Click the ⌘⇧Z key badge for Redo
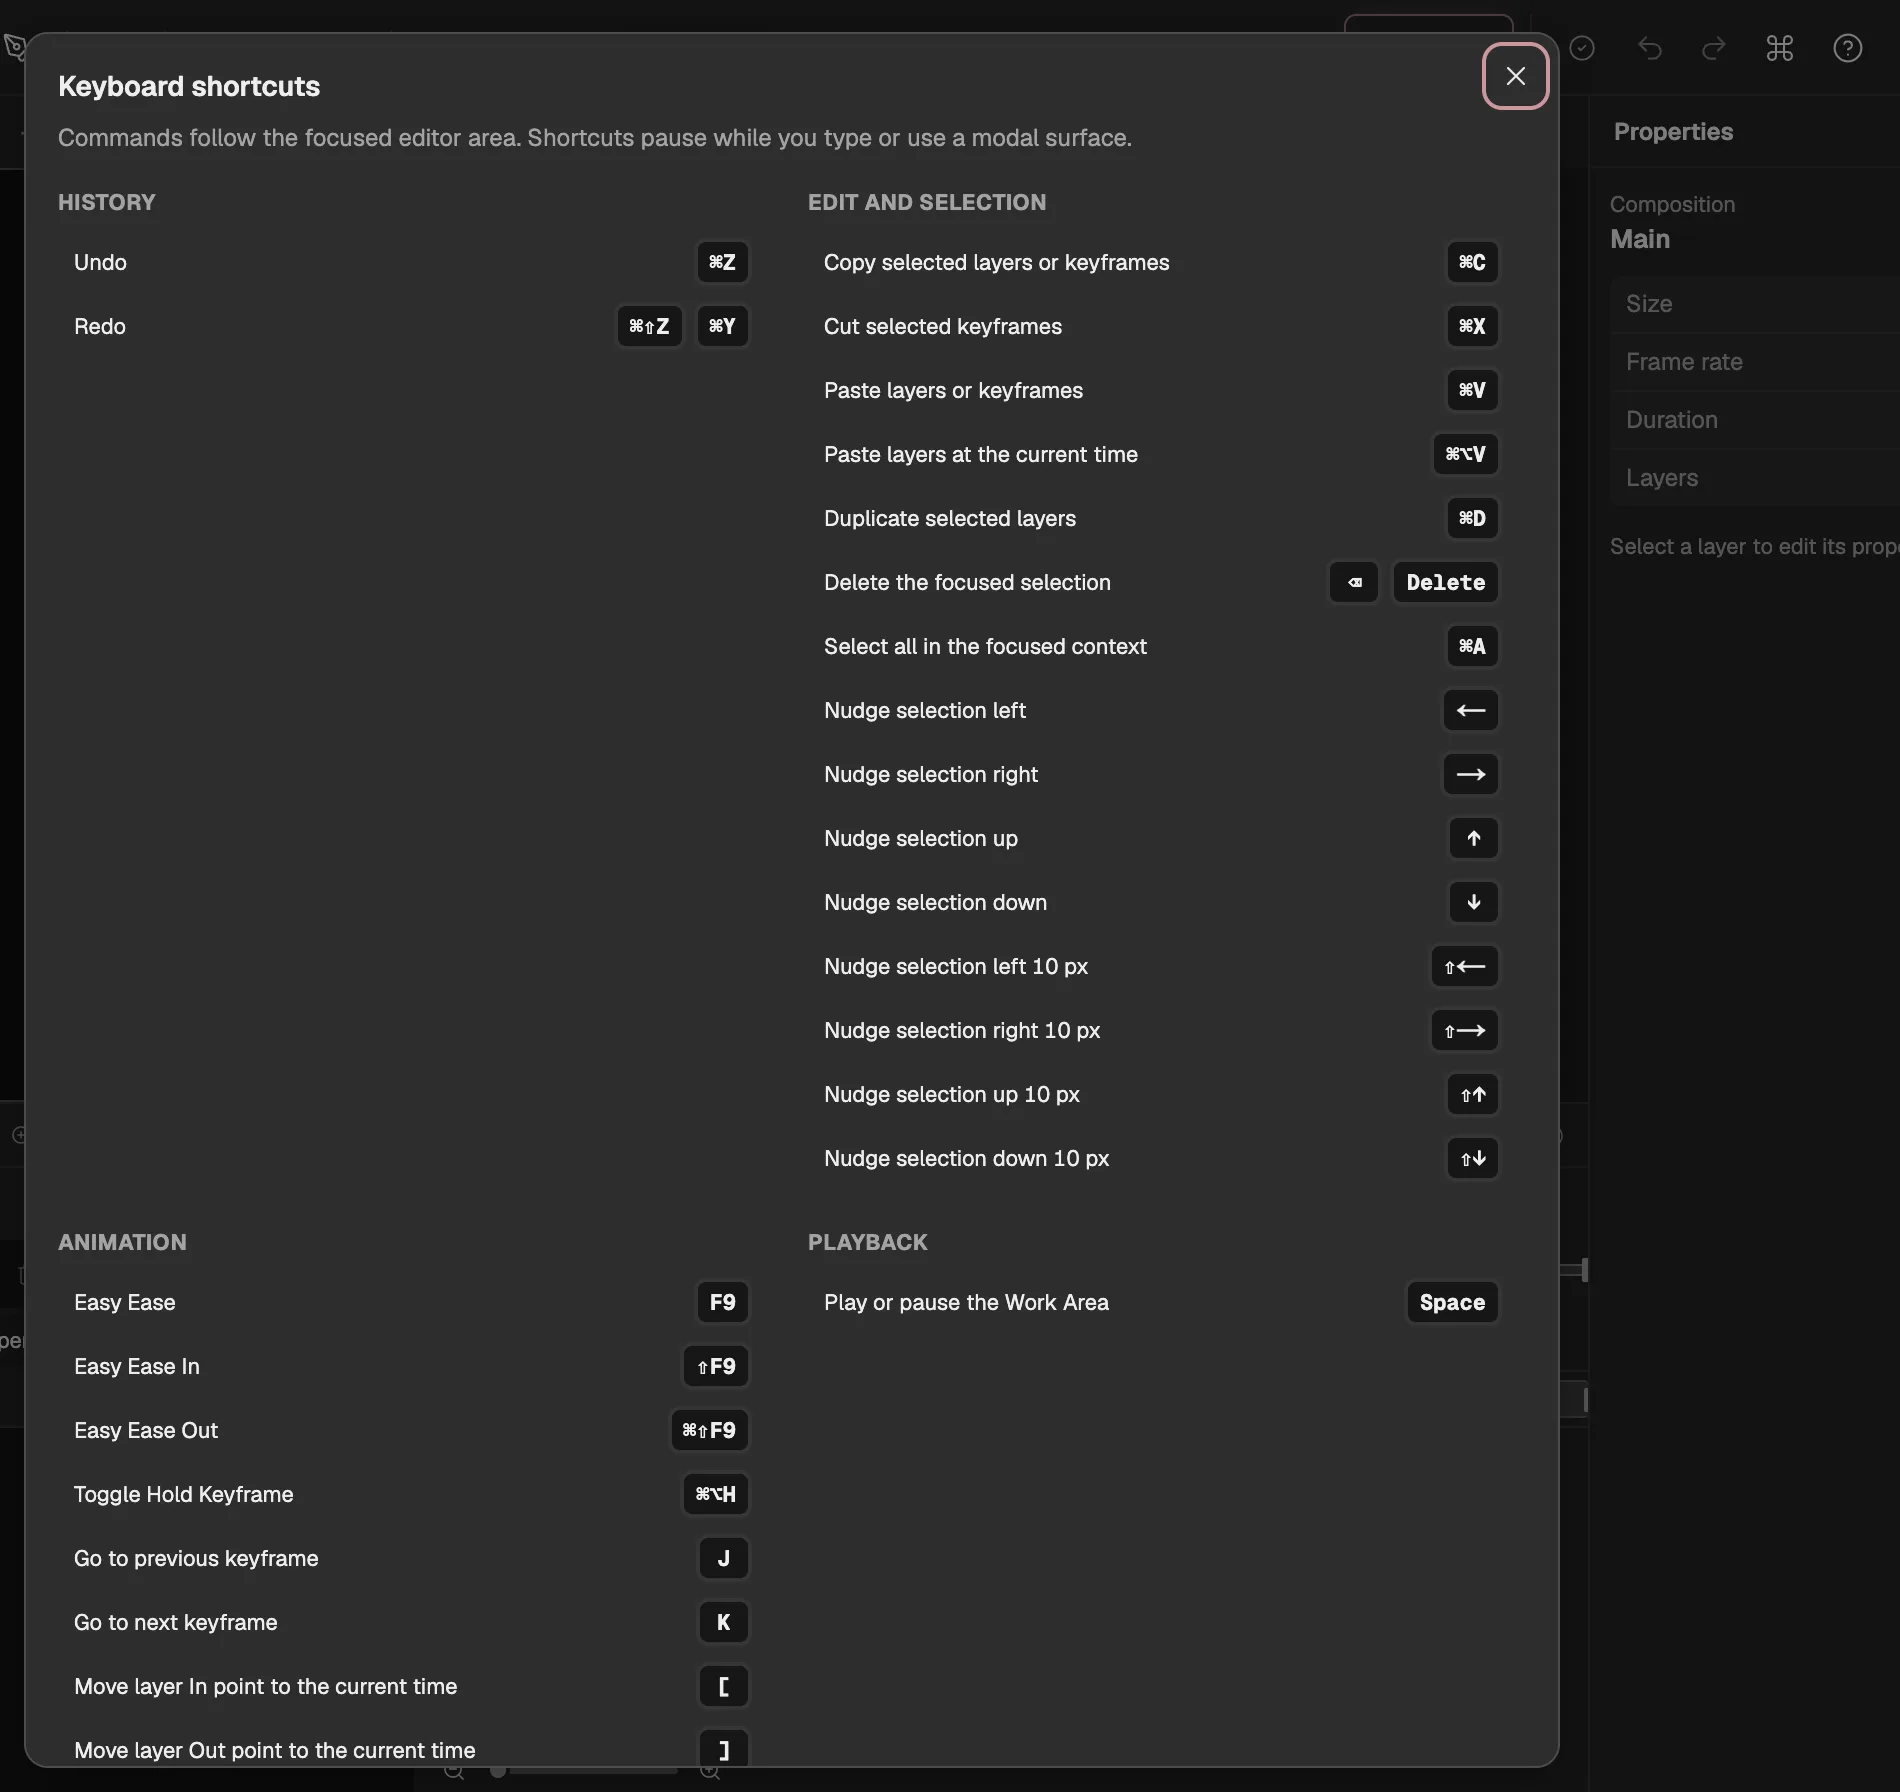The height and width of the screenshot is (1792, 1900). (x=649, y=326)
